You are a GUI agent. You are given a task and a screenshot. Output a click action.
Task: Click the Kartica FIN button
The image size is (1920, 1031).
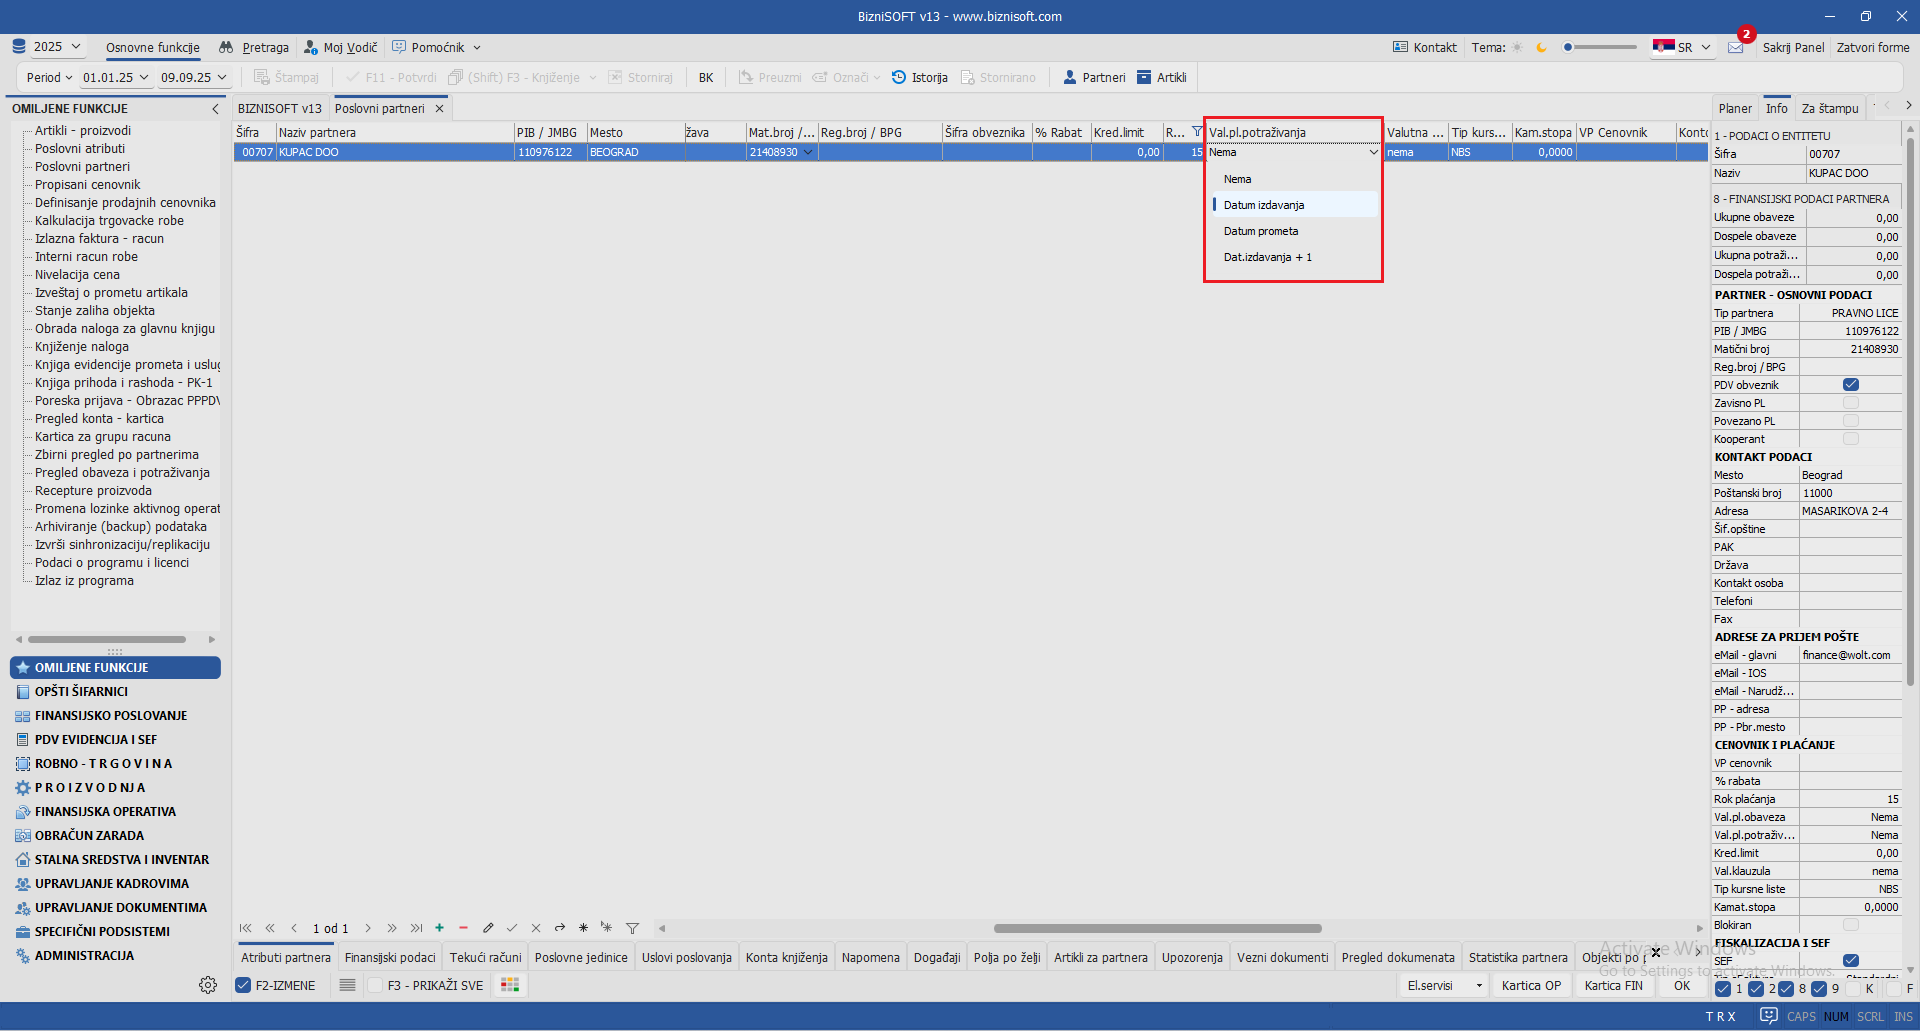(x=1613, y=985)
